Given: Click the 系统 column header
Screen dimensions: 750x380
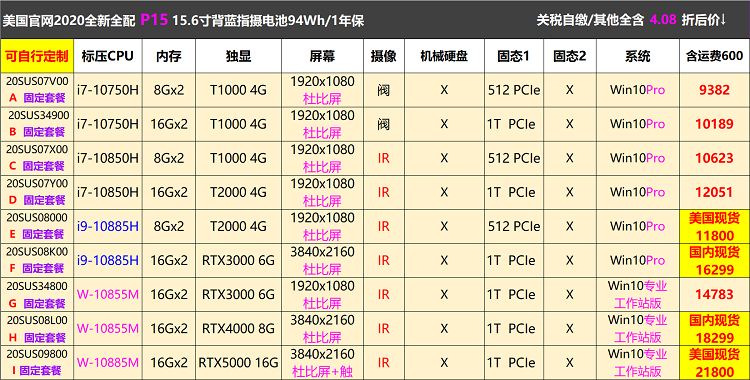Looking at the screenshot, I should coord(638,56).
